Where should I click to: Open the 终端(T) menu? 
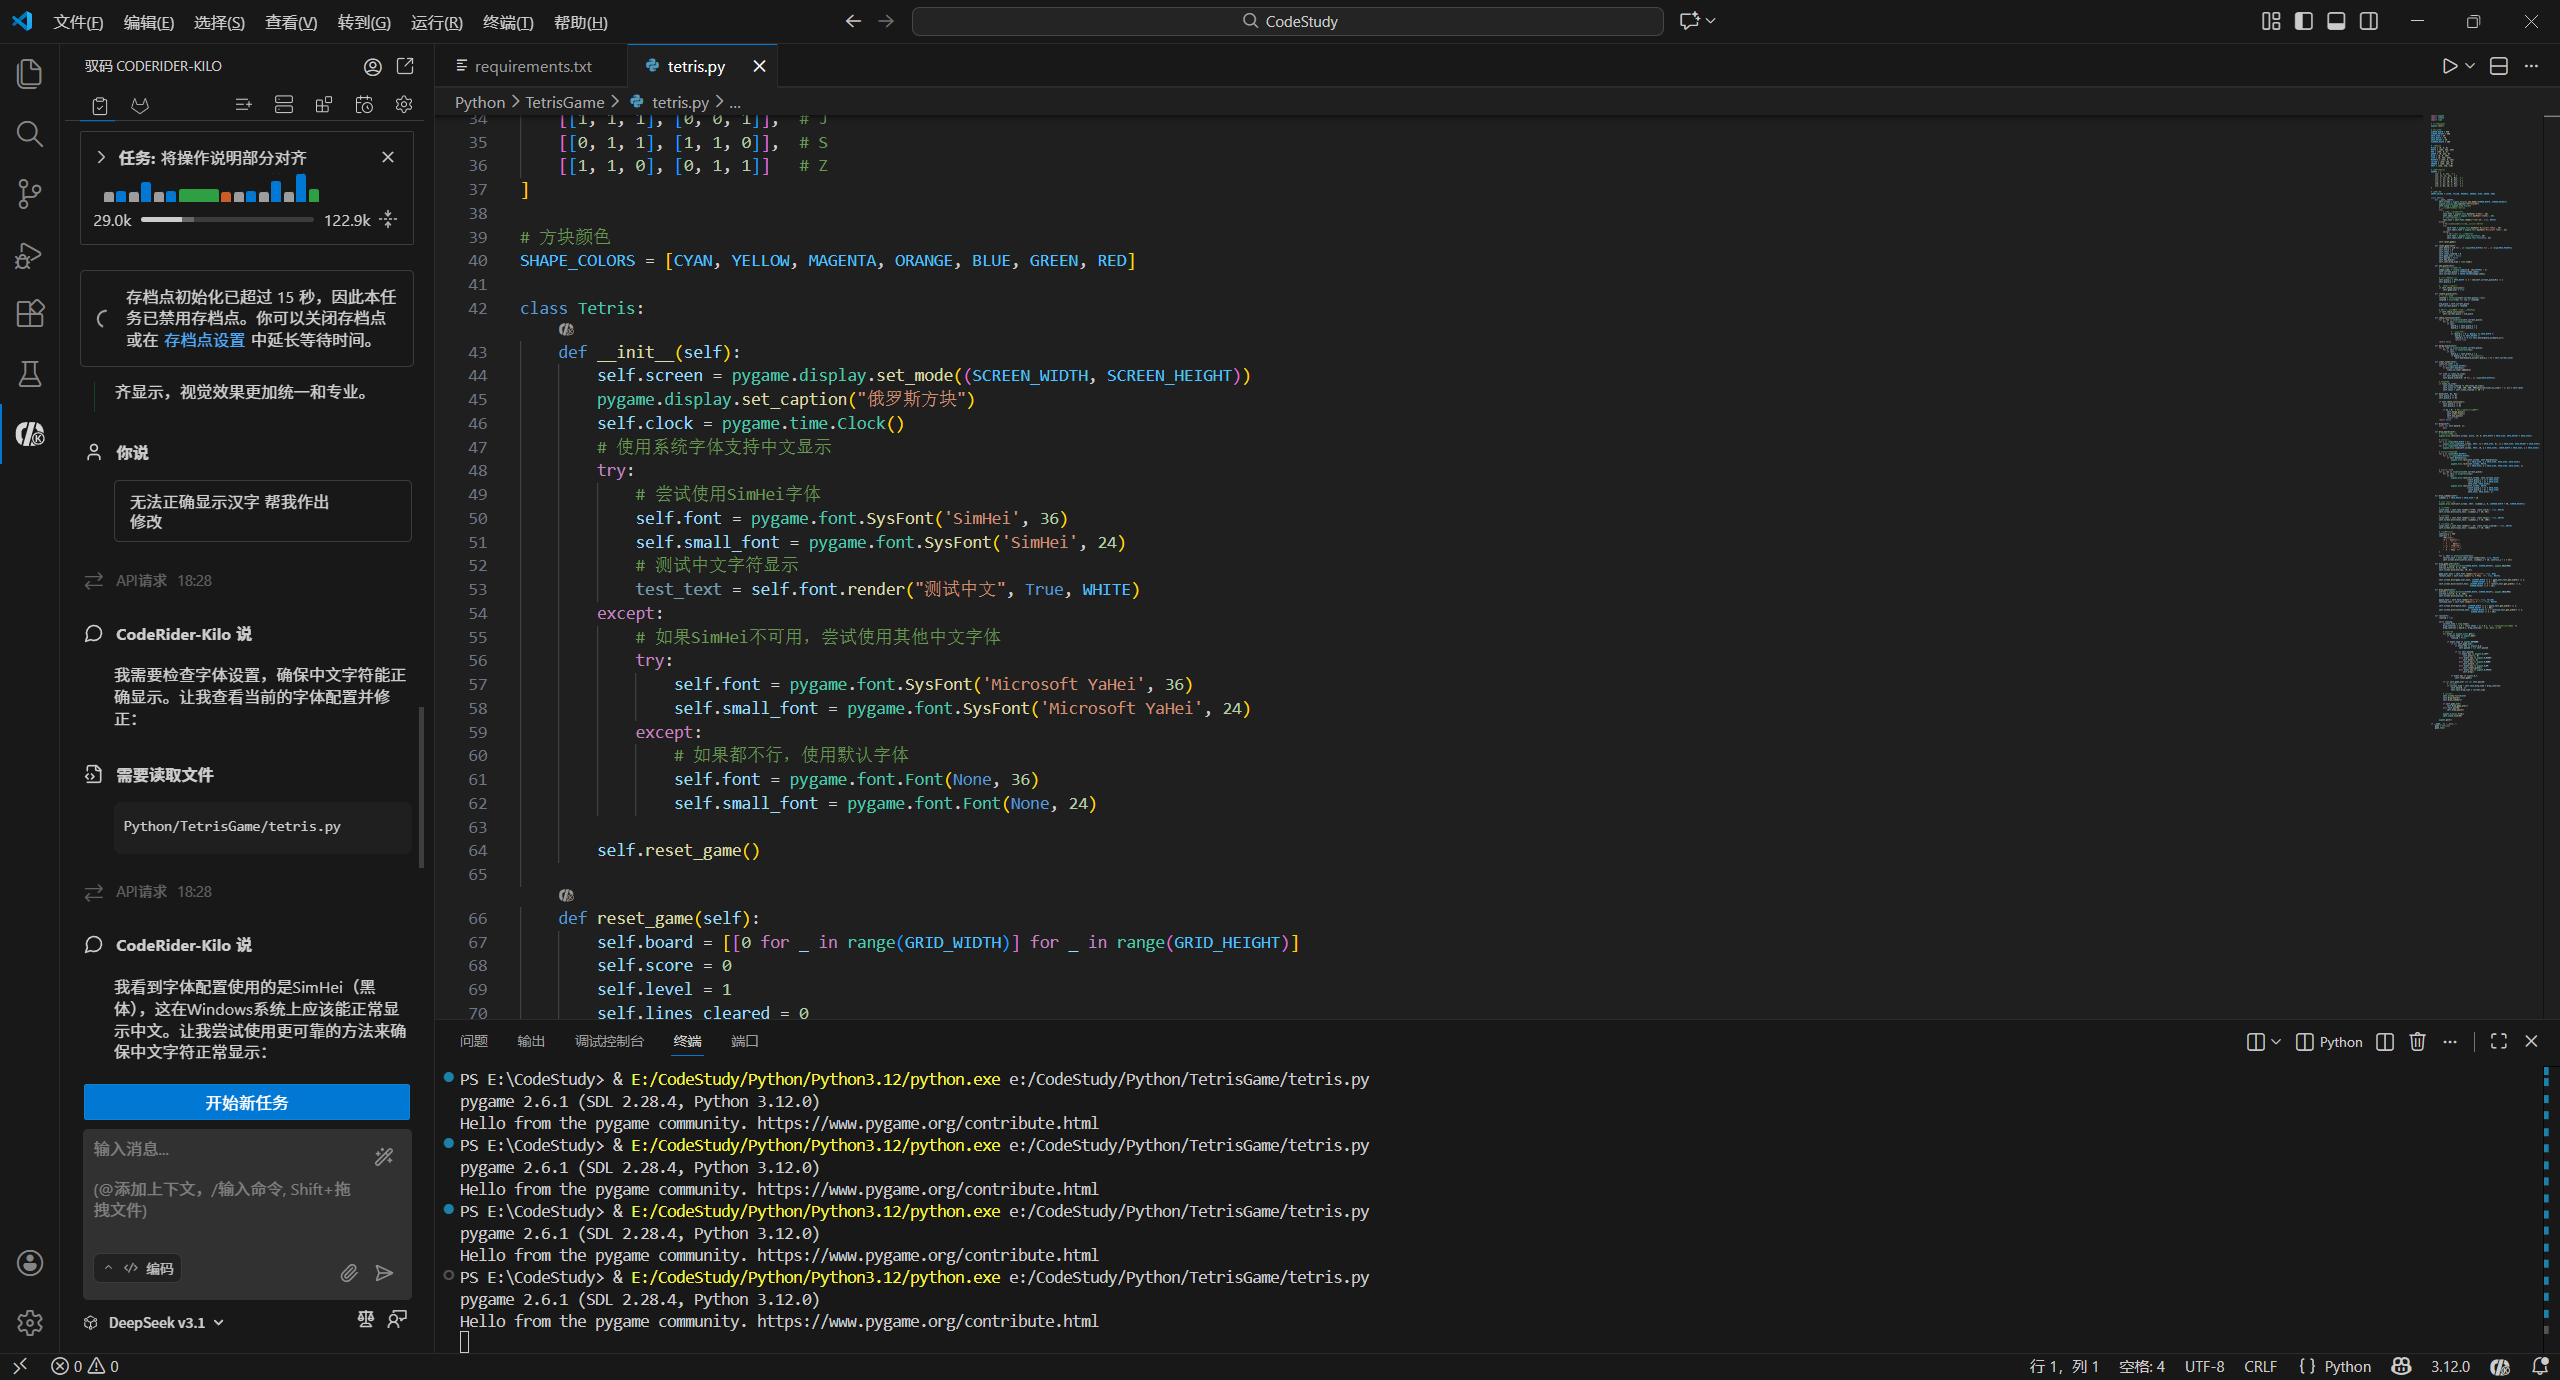[x=507, y=22]
